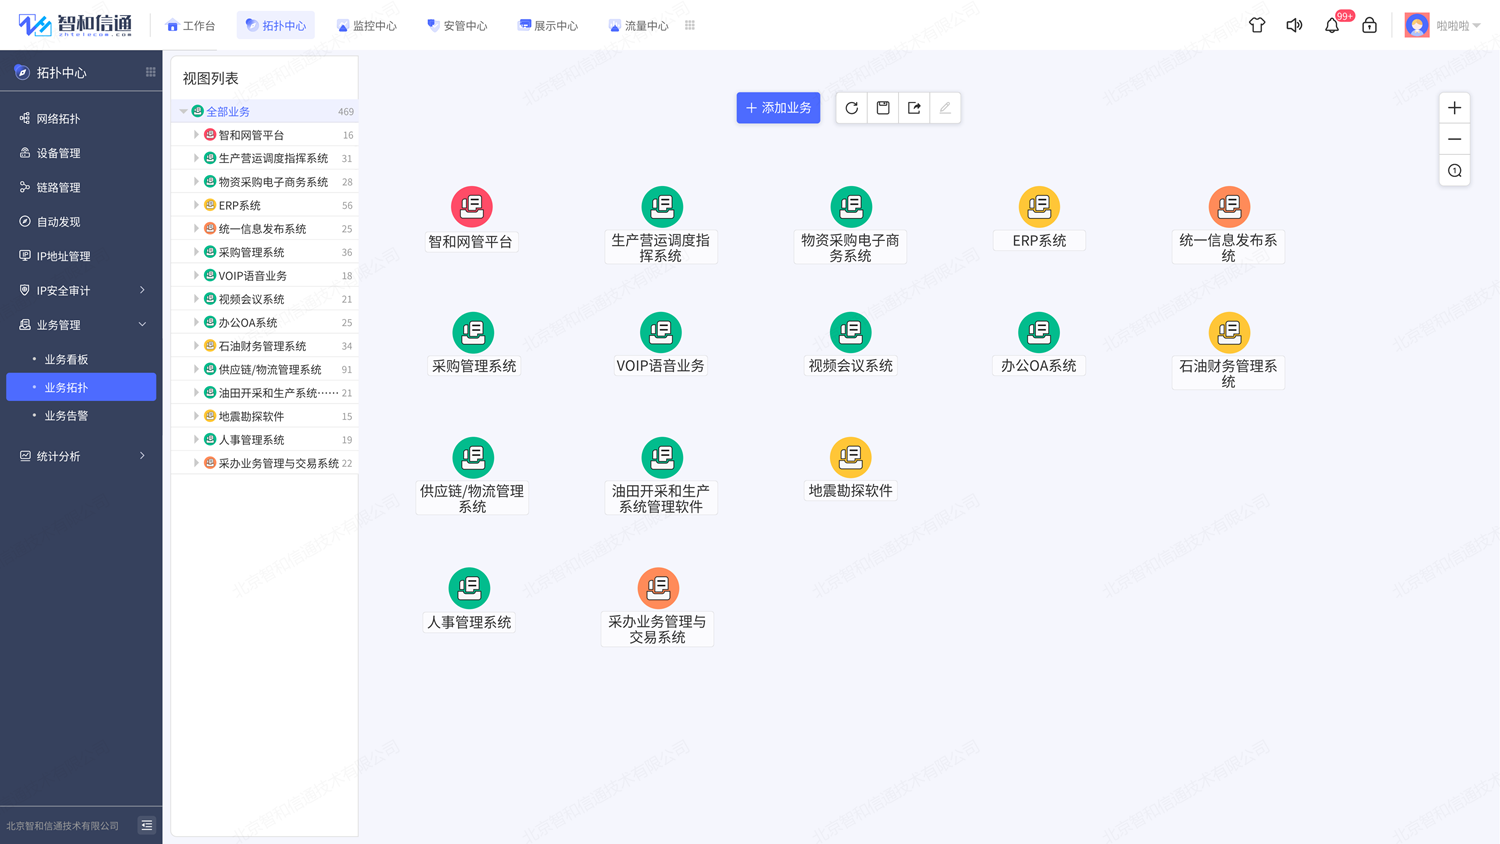
Task: Collapse sidebar using bottom menu icon
Action: [147, 825]
